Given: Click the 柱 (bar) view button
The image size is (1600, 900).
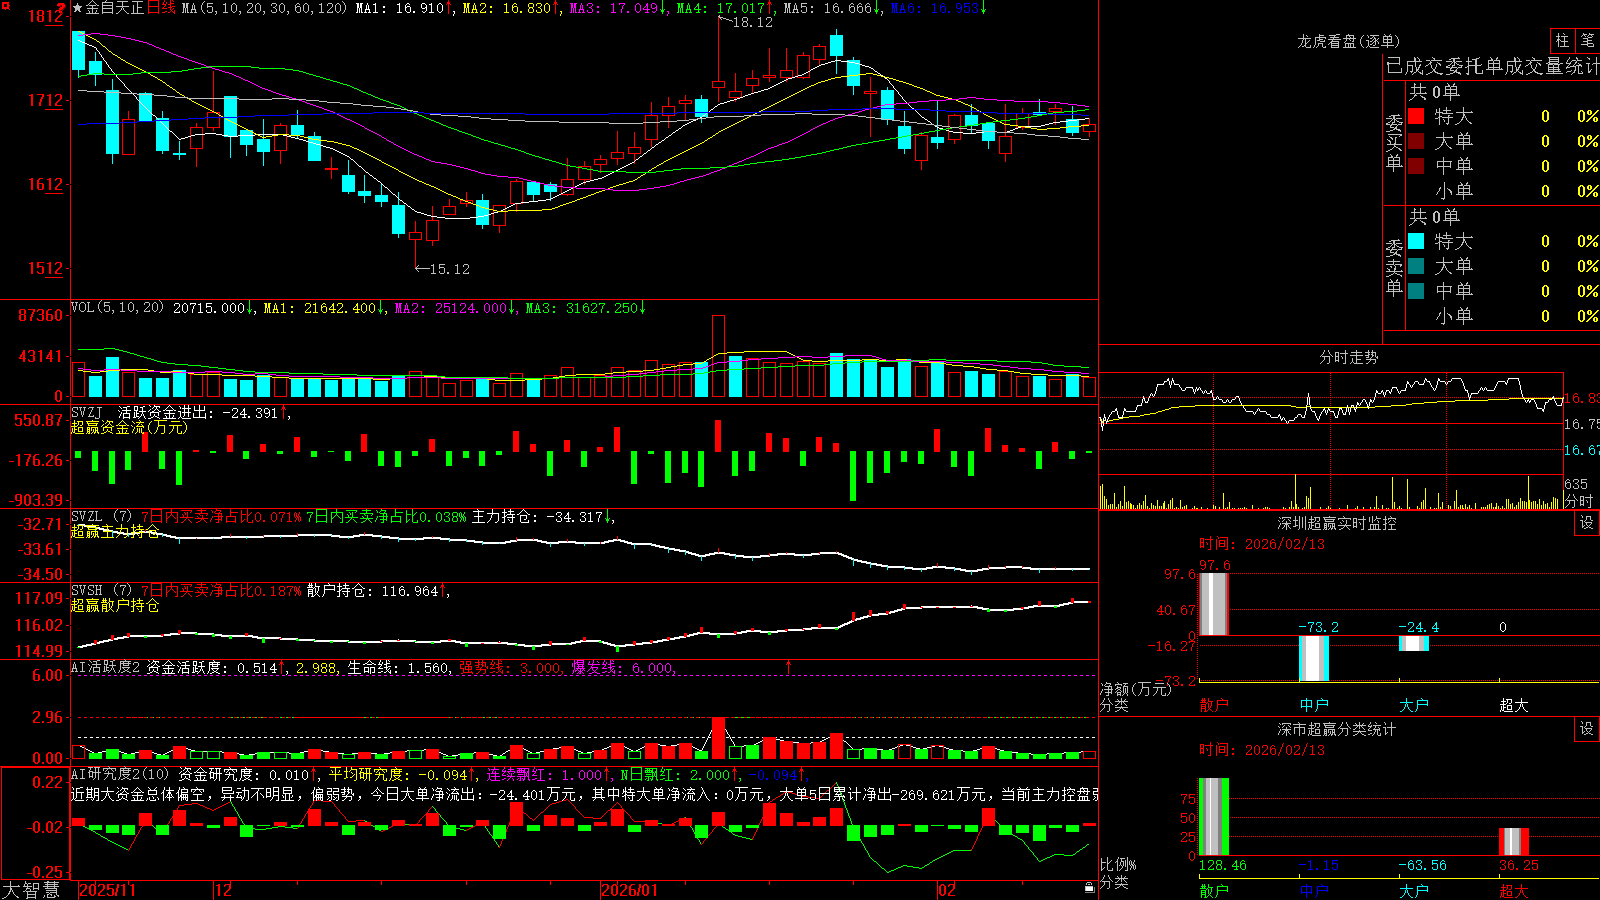Looking at the screenshot, I should pyautogui.click(x=1562, y=41).
